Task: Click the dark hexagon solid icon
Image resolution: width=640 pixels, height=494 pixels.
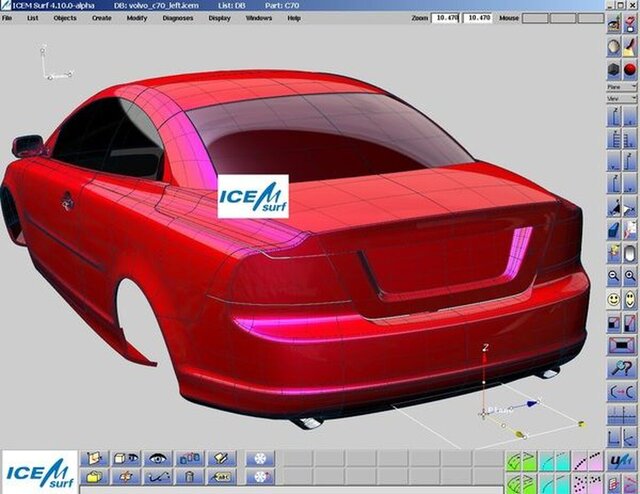Action: (614, 69)
